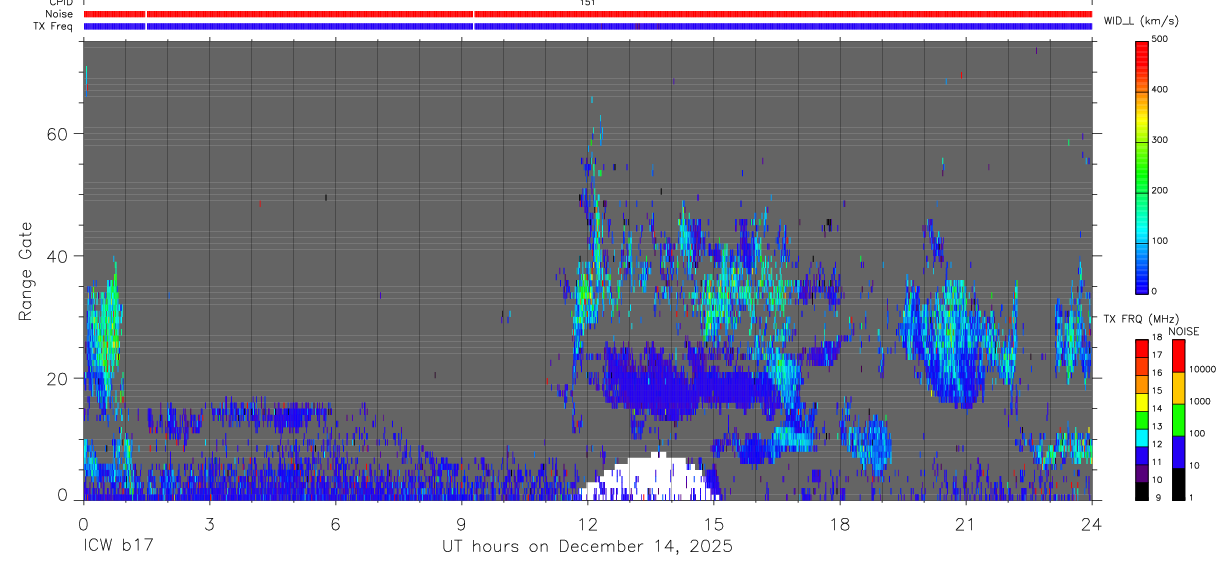Image resolution: width=1228 pixels, height=567 pixels.
Task: Click the '12' UT hour axis tick
Action: pos(588,522)
